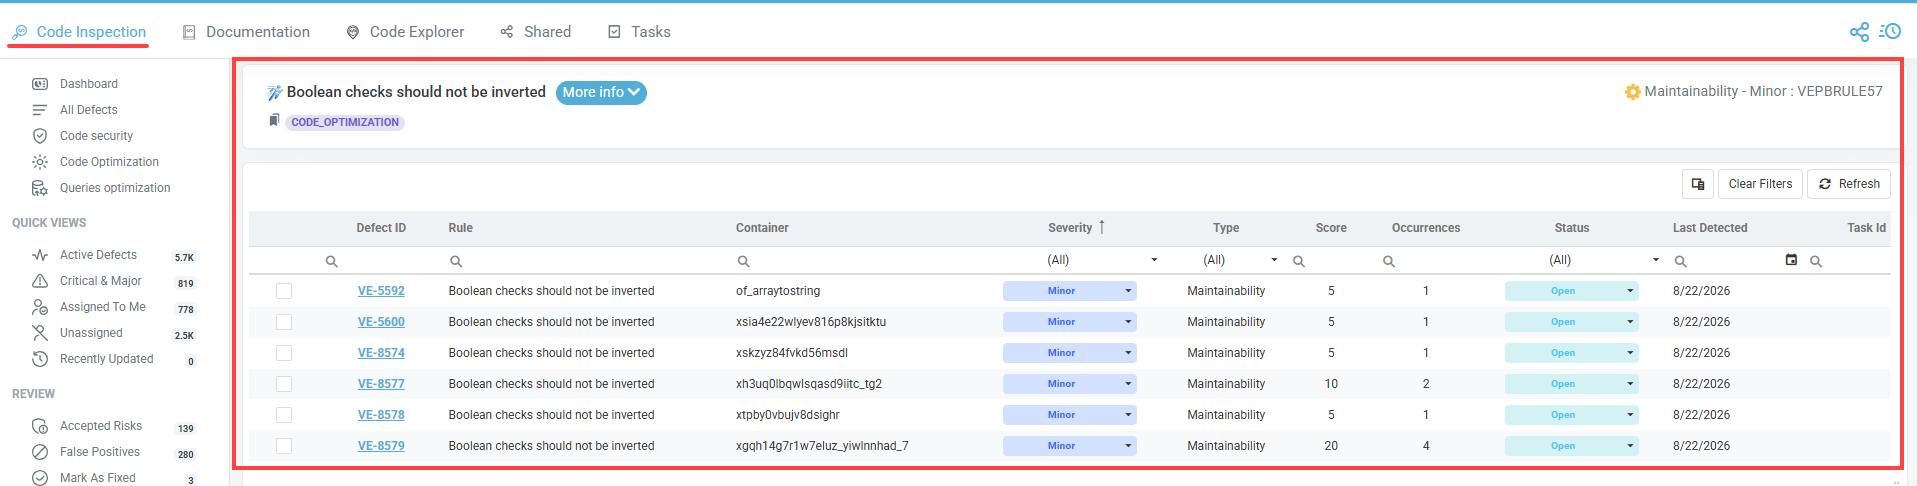Open the All Defects sidebar item
The image size is (1917, 486).
(x=88, y=110)
